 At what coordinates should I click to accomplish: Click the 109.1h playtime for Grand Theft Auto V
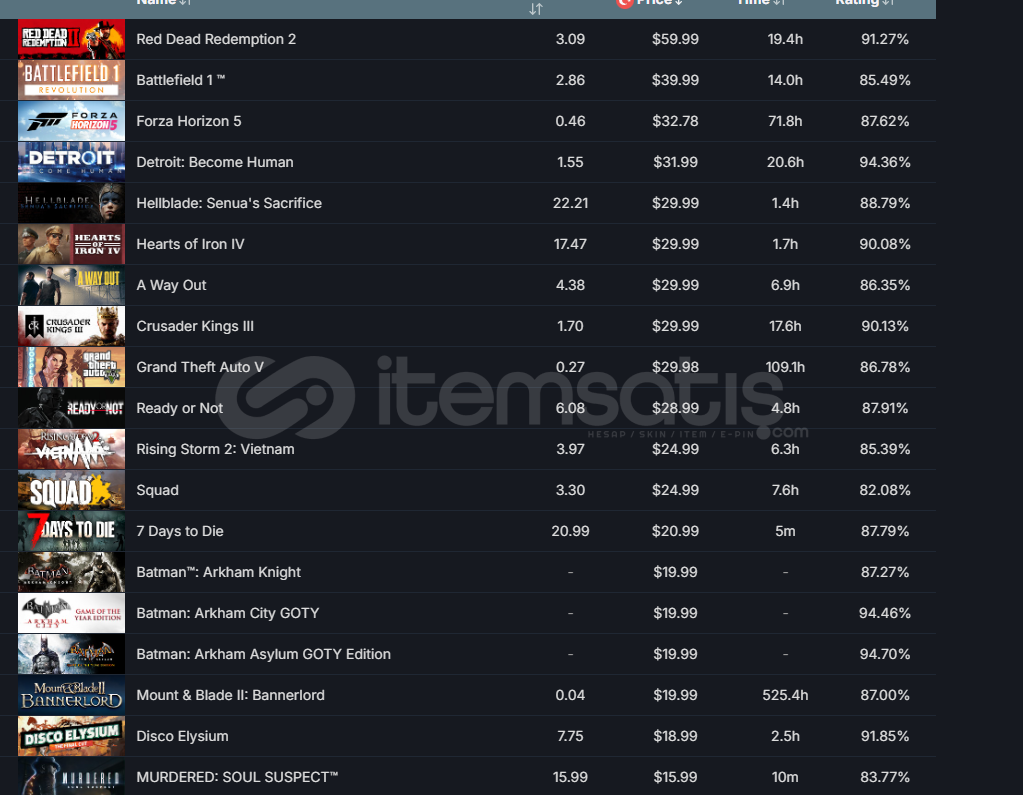[785, 368]
